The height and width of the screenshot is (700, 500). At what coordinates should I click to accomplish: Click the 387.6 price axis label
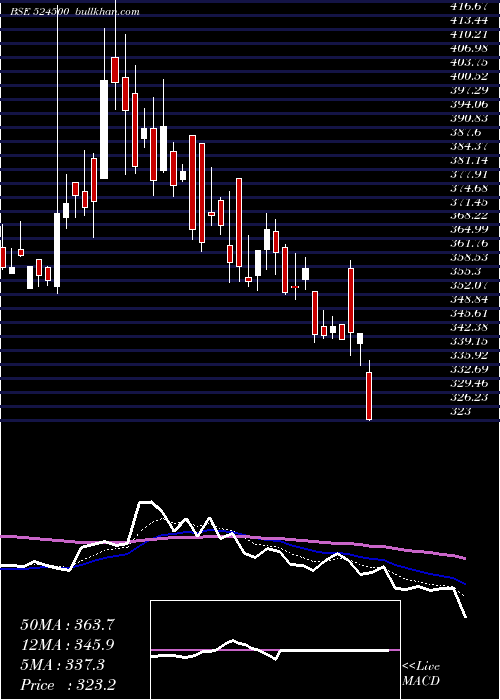(x=466, y=132)
